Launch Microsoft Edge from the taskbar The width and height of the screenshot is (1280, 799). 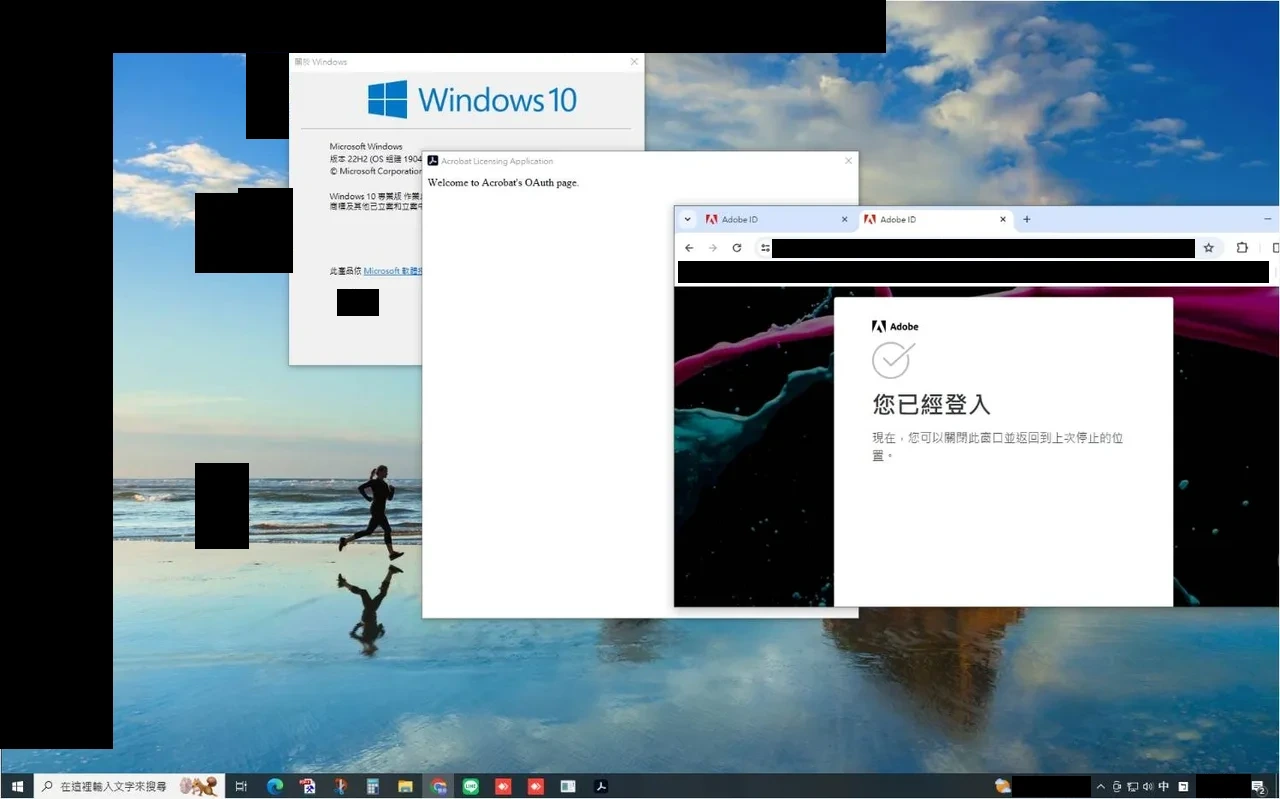tap(275, 787)
